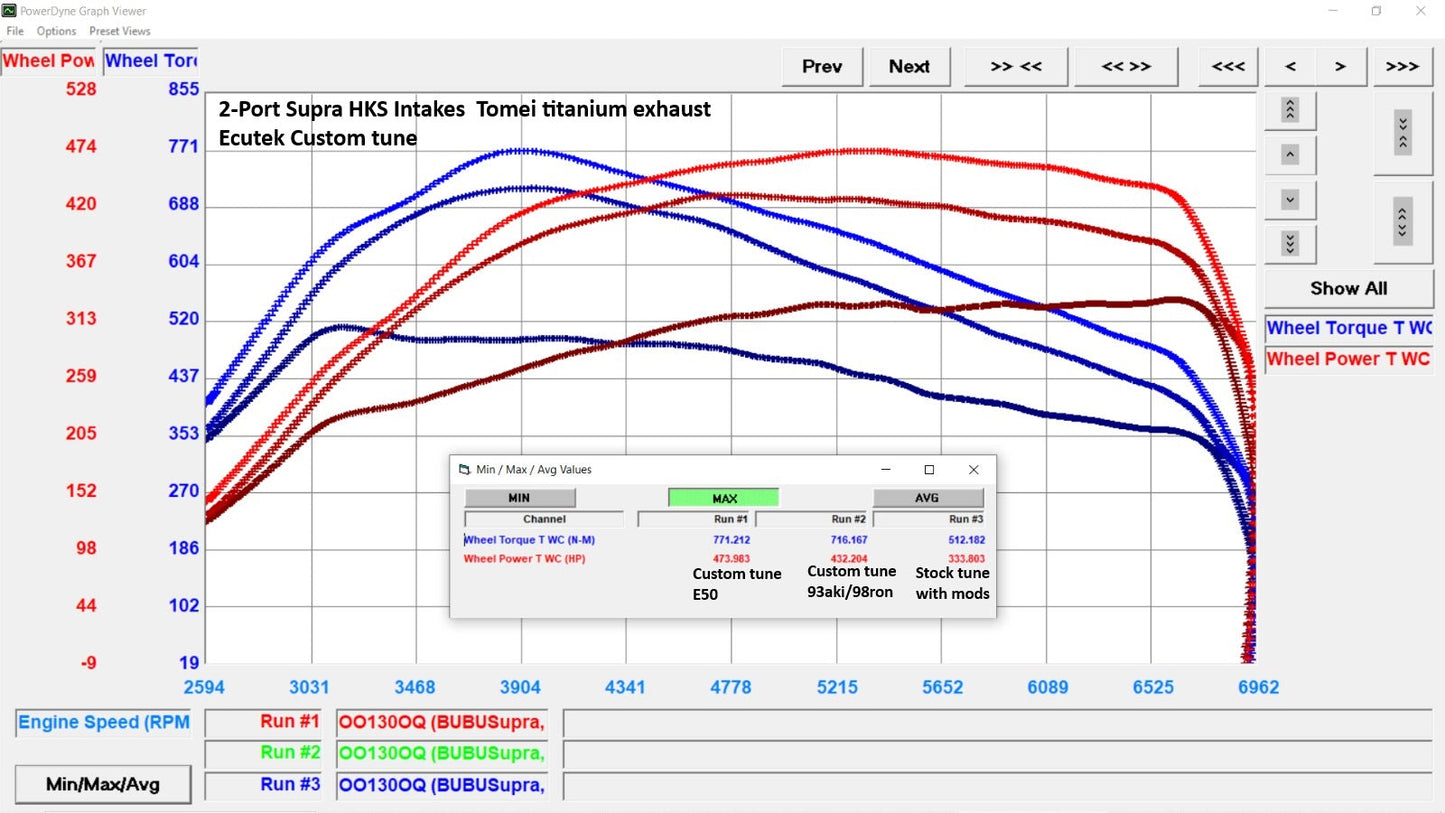Toggle the MAX values mode
This screenshot has width=1445, height=813.
coord(723,498)
